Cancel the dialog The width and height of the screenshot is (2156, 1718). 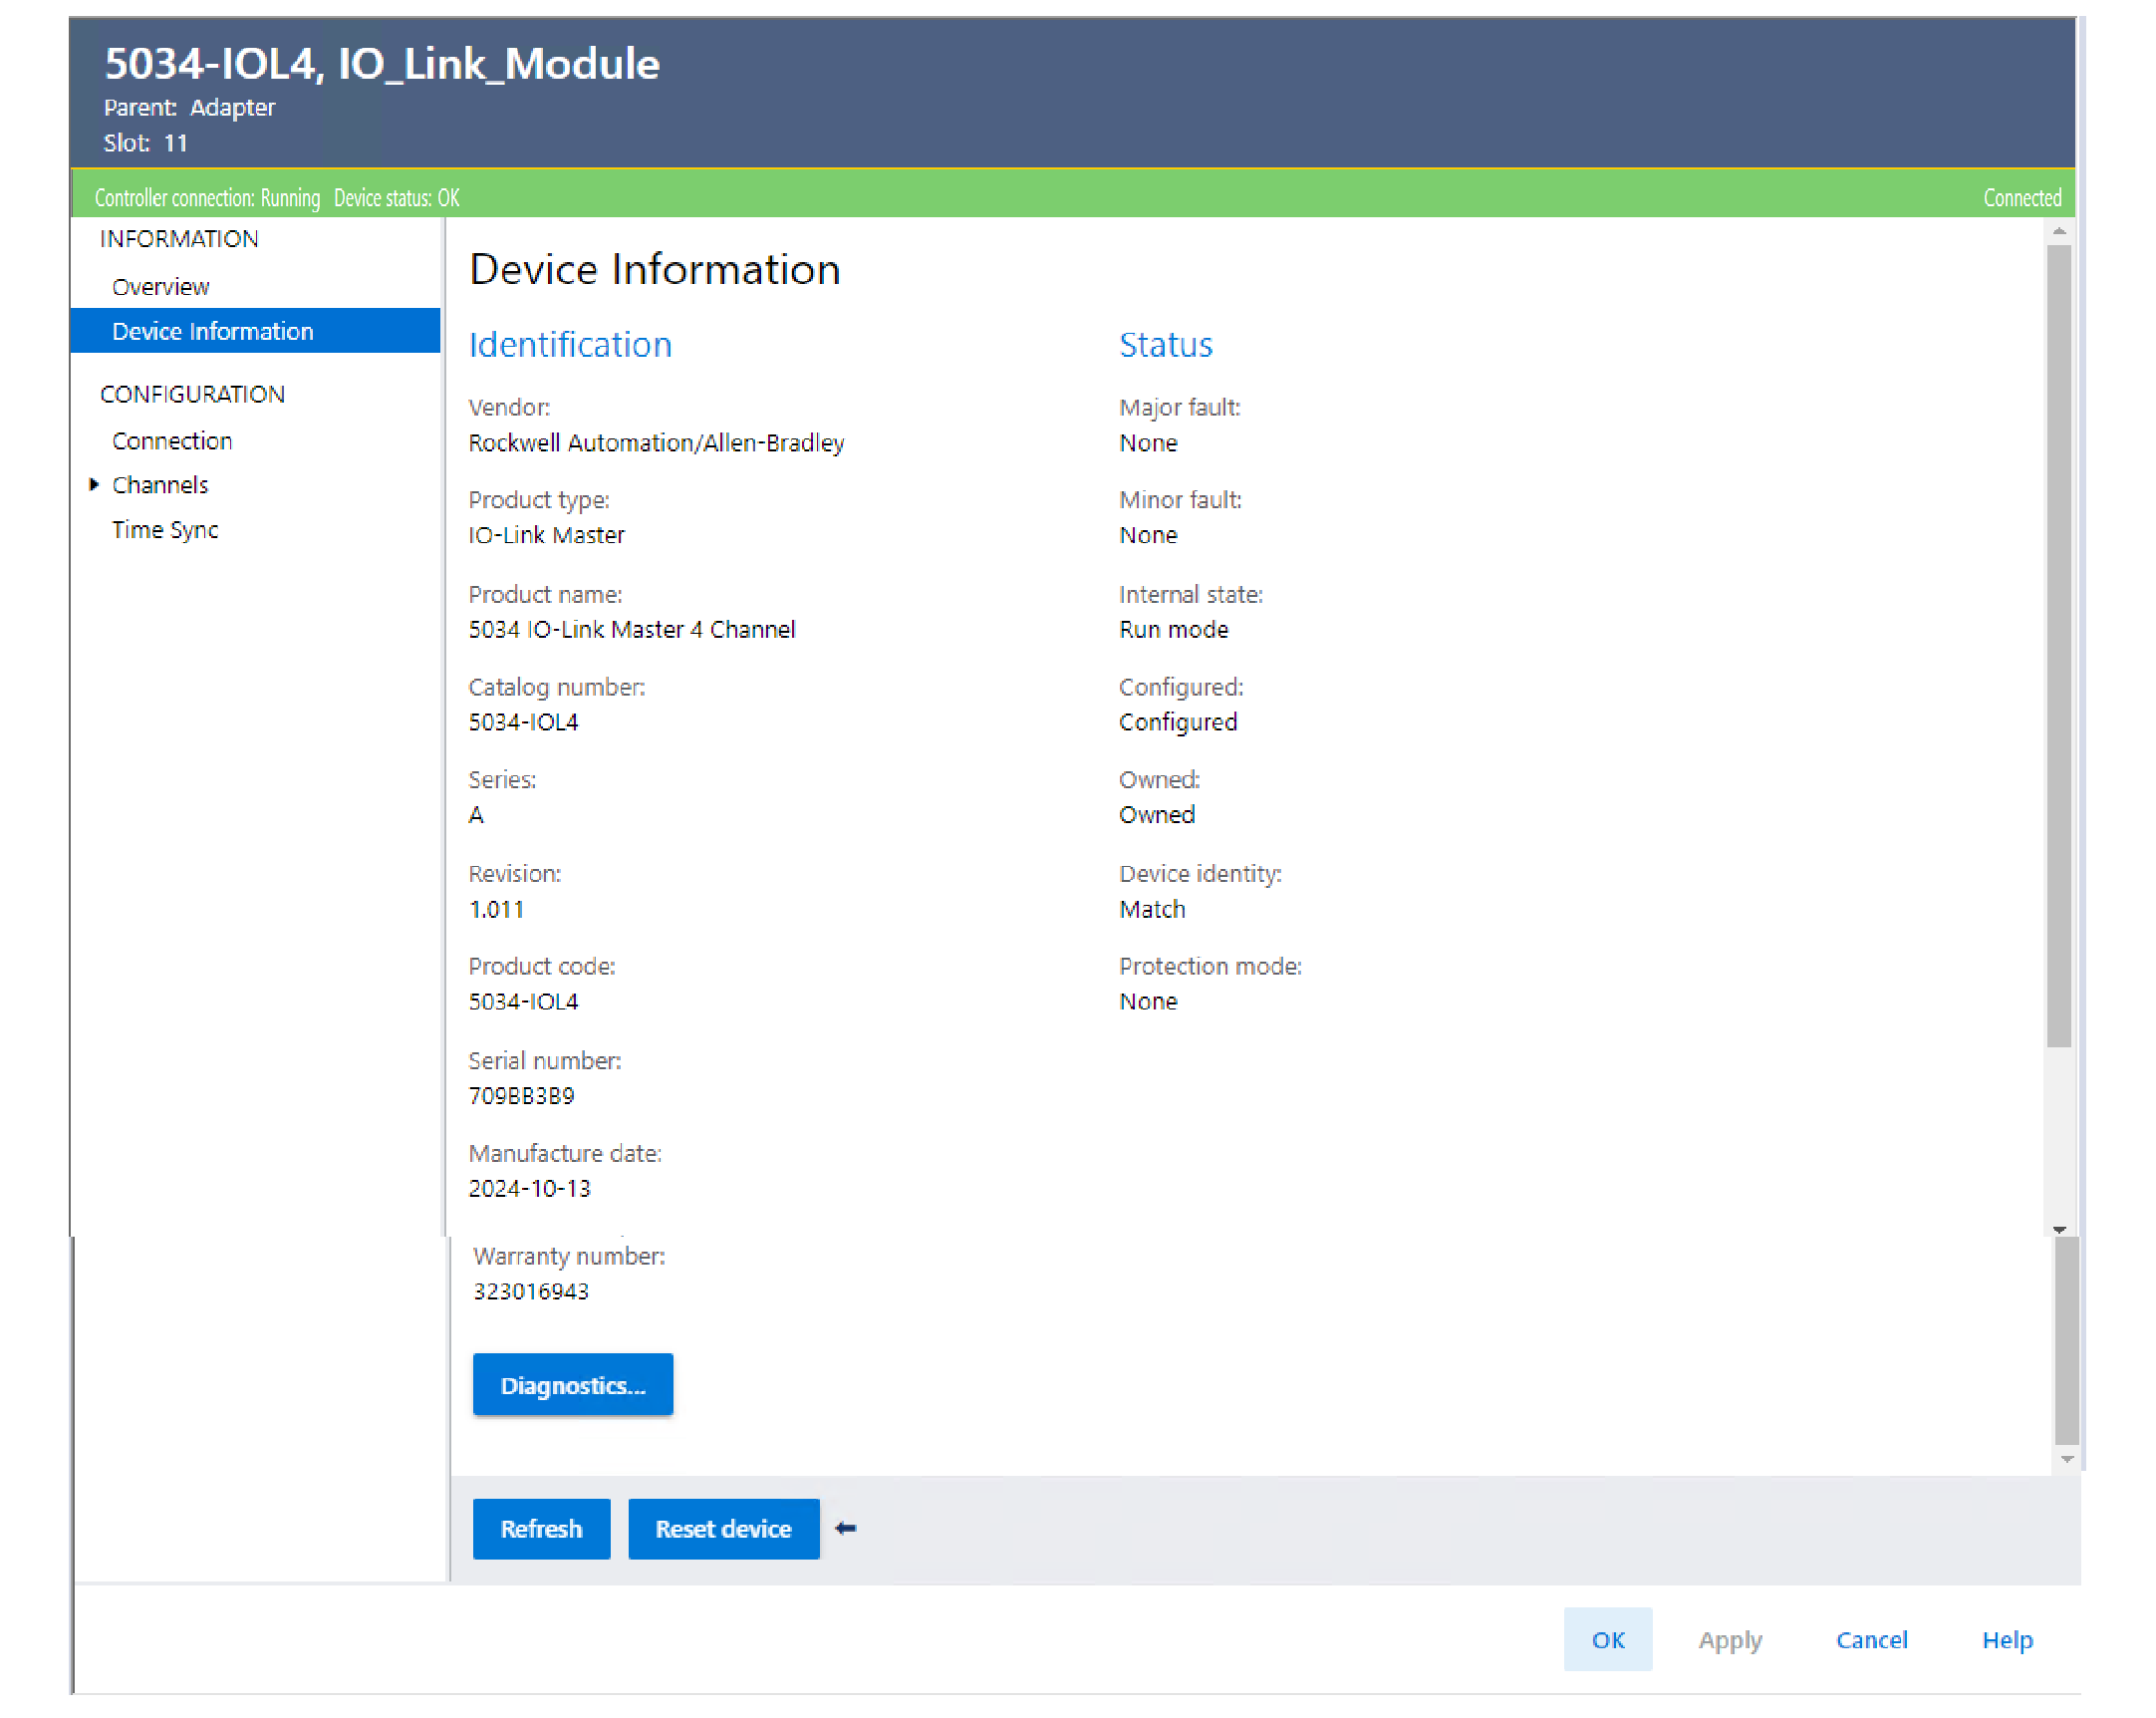[1871, 1640]
